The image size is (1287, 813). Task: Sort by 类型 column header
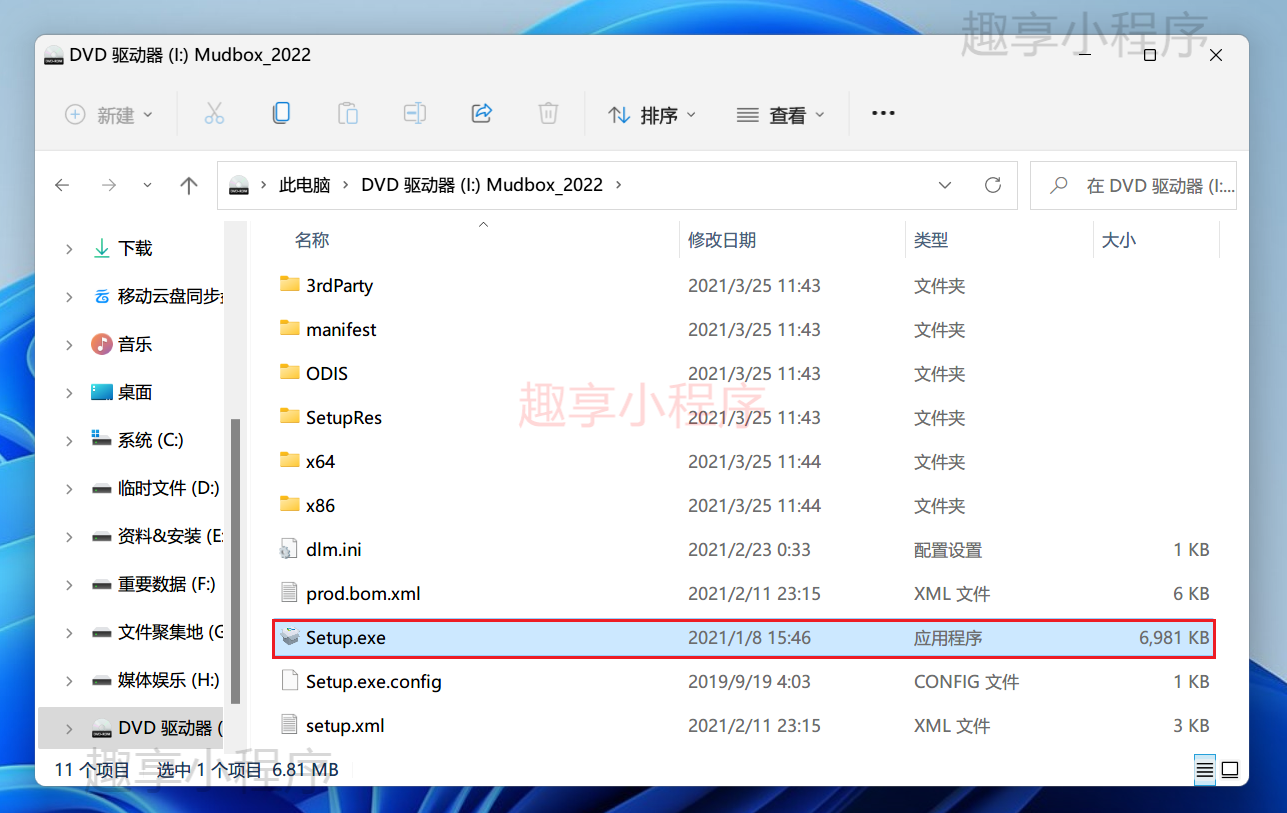click(x=931, y=240)
